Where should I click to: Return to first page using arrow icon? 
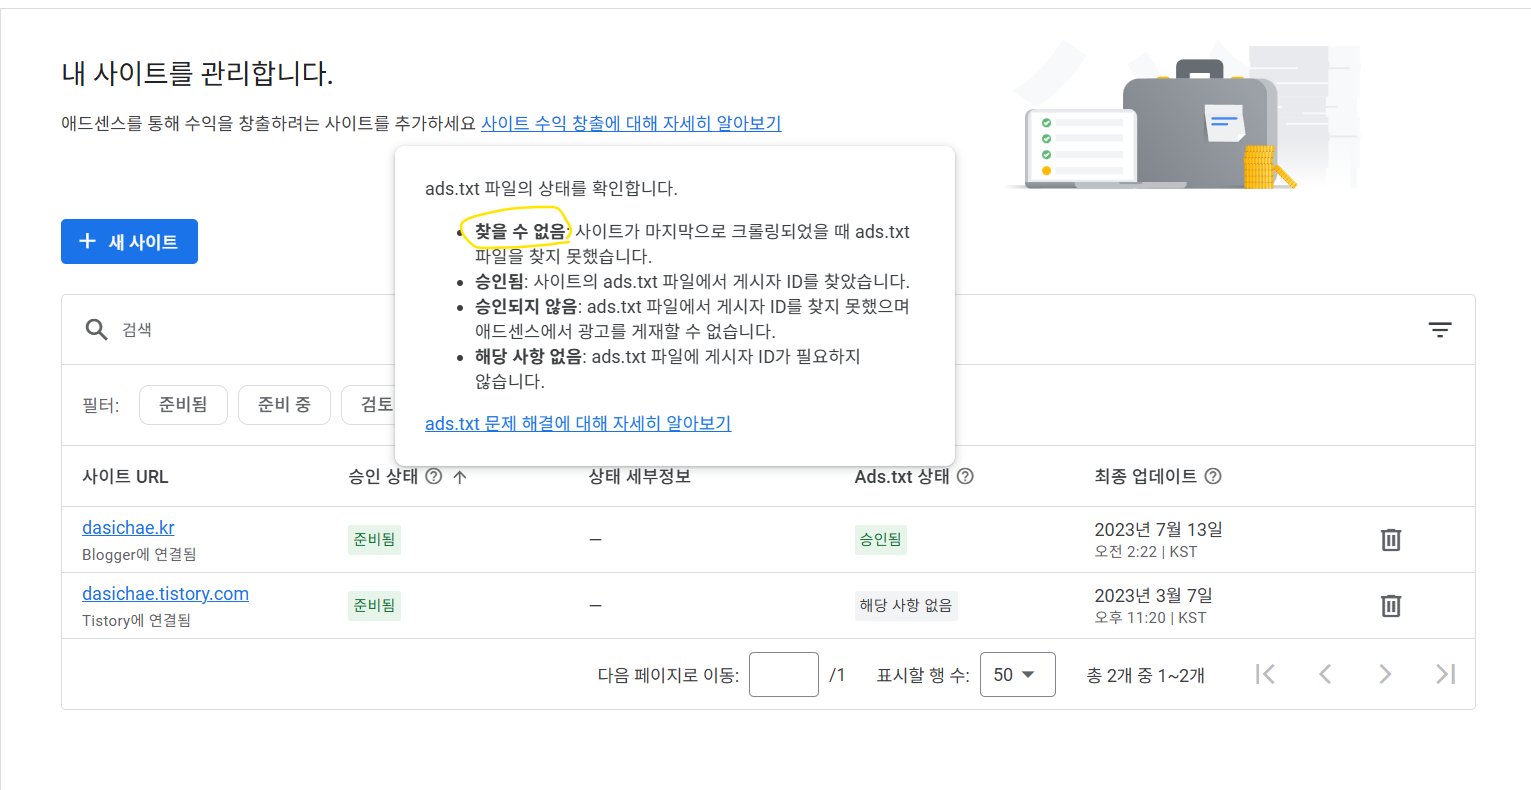click(x=1265, y=674)
